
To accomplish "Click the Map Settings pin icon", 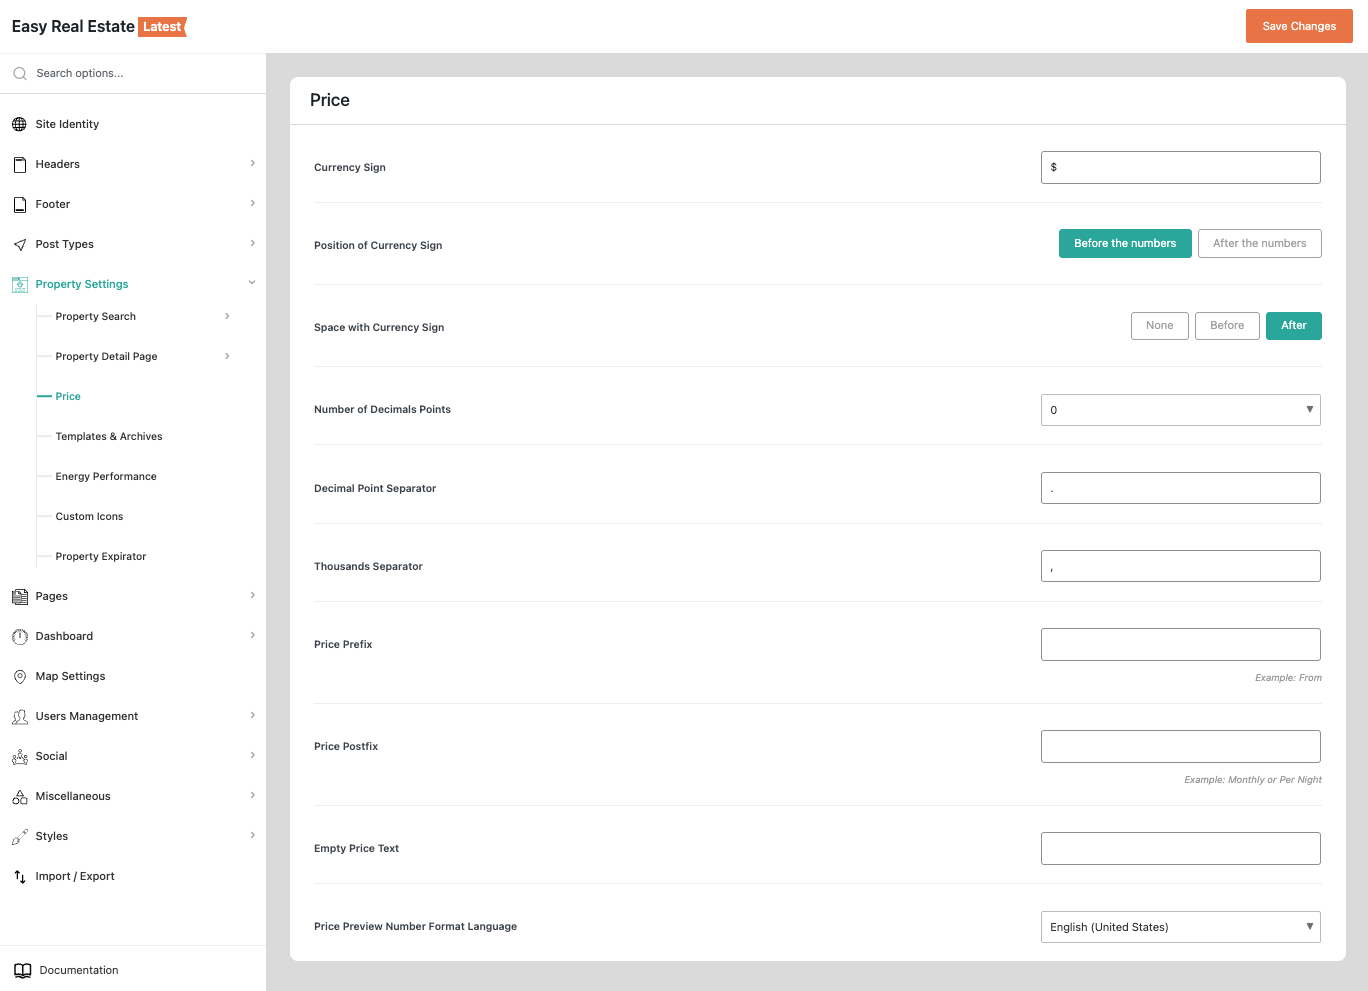I will click(19, 677).
